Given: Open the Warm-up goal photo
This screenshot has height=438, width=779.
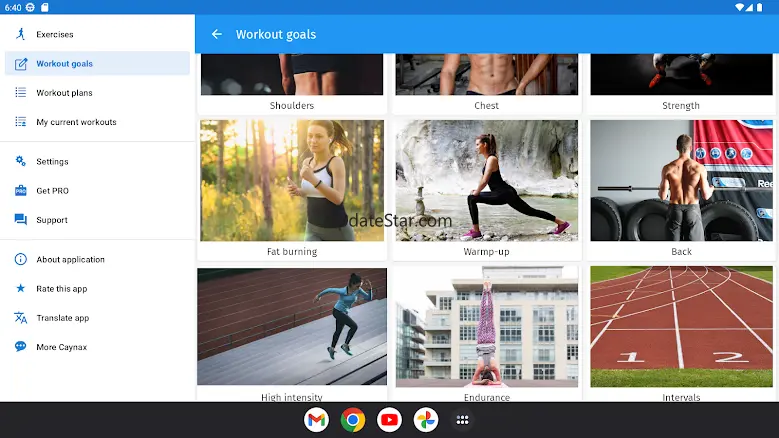Looking at the screenshot, I should tap(487, 180).
